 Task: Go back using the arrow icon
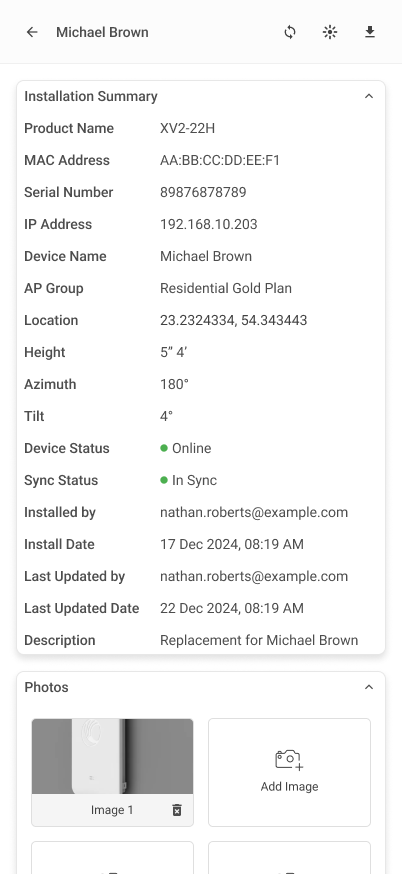tap(32, 32)
